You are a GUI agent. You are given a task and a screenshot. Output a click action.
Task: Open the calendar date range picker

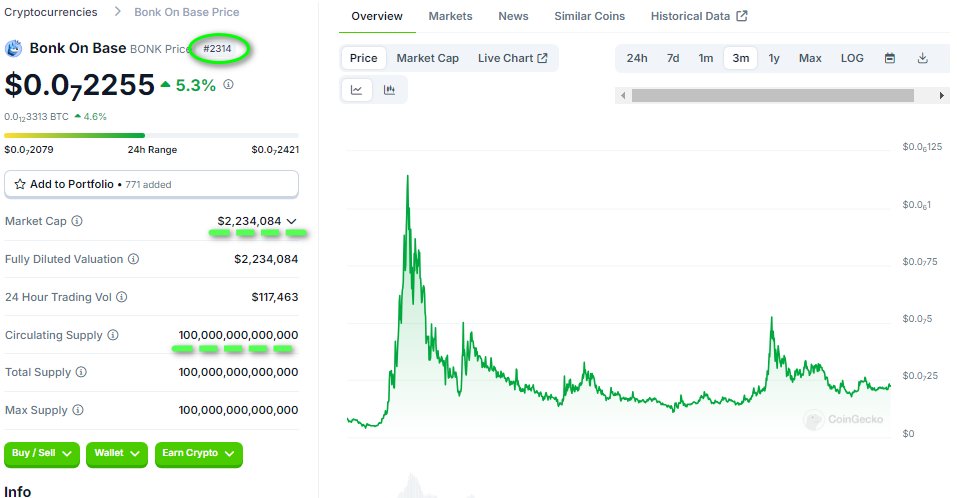tap(890, 58)
